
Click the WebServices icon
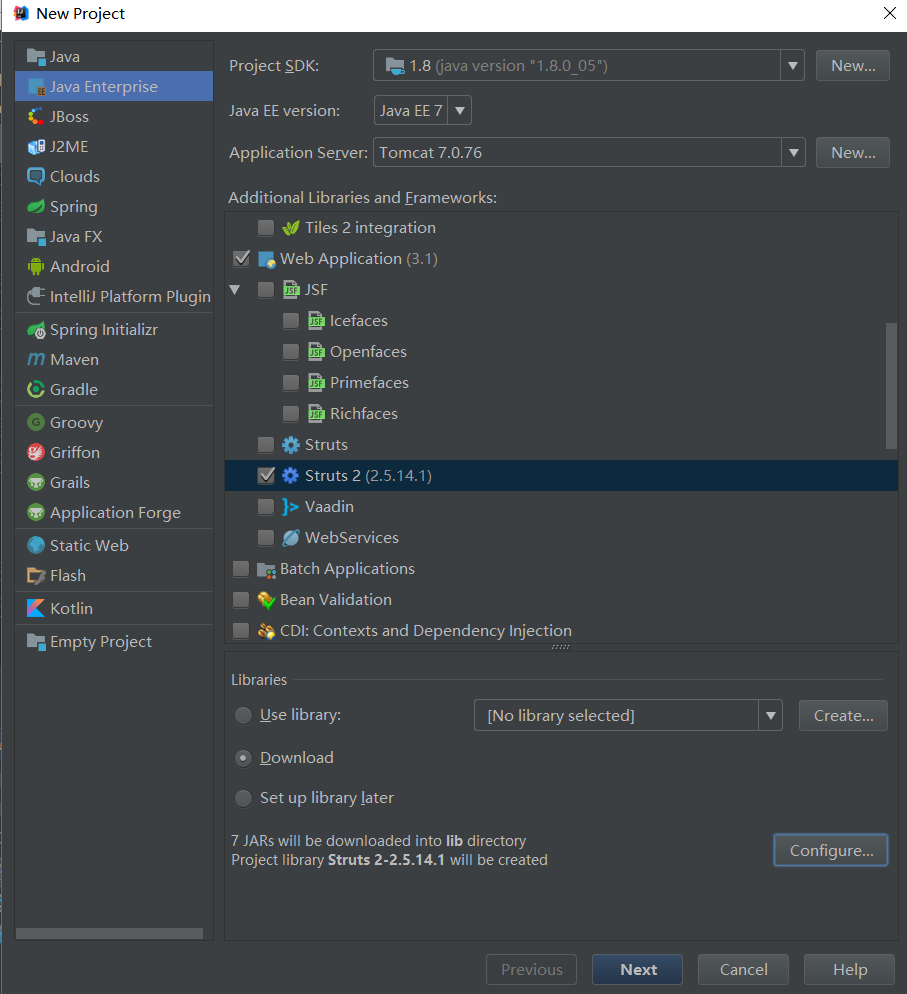pos(290,538)
